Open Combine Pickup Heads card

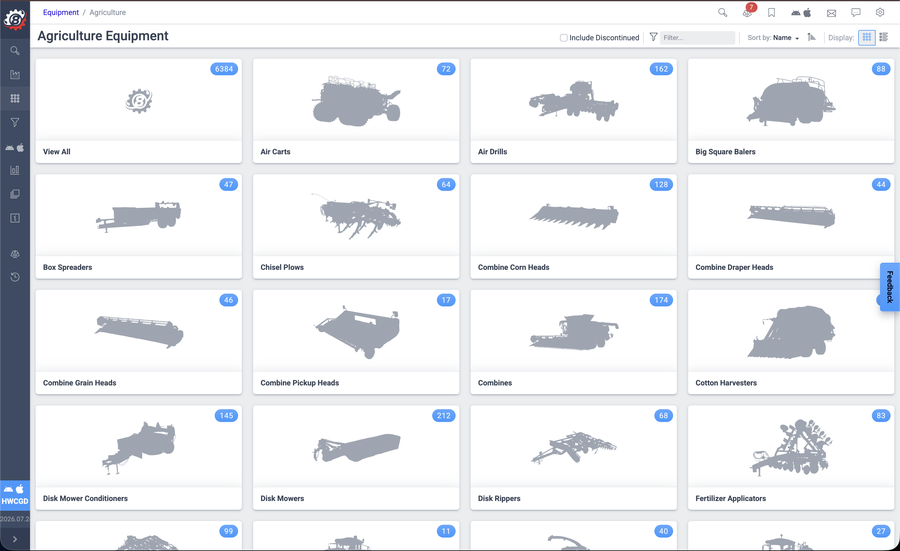[356, 342]
